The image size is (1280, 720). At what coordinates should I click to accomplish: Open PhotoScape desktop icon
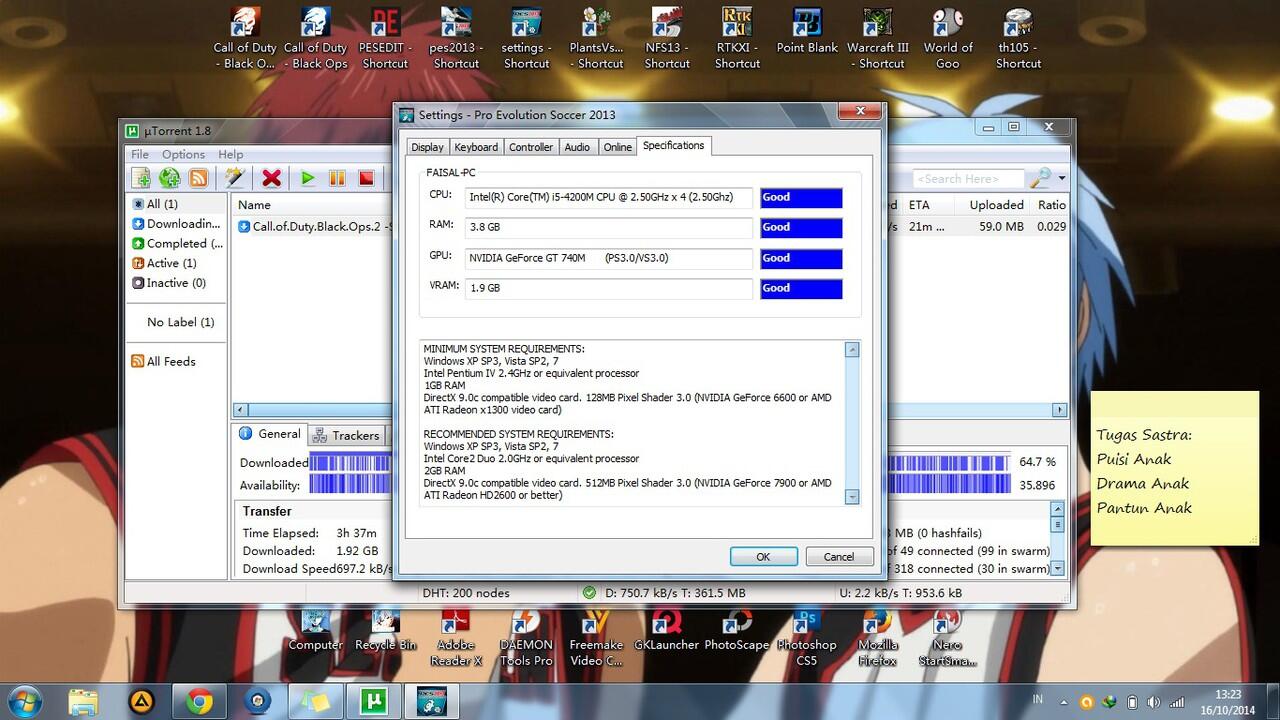click(737, 630)
